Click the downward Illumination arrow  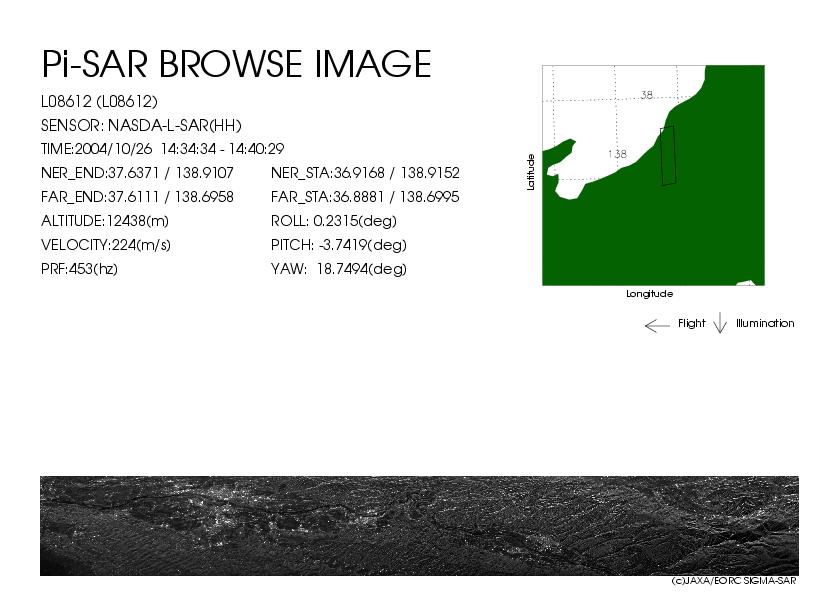click(720, 323)
